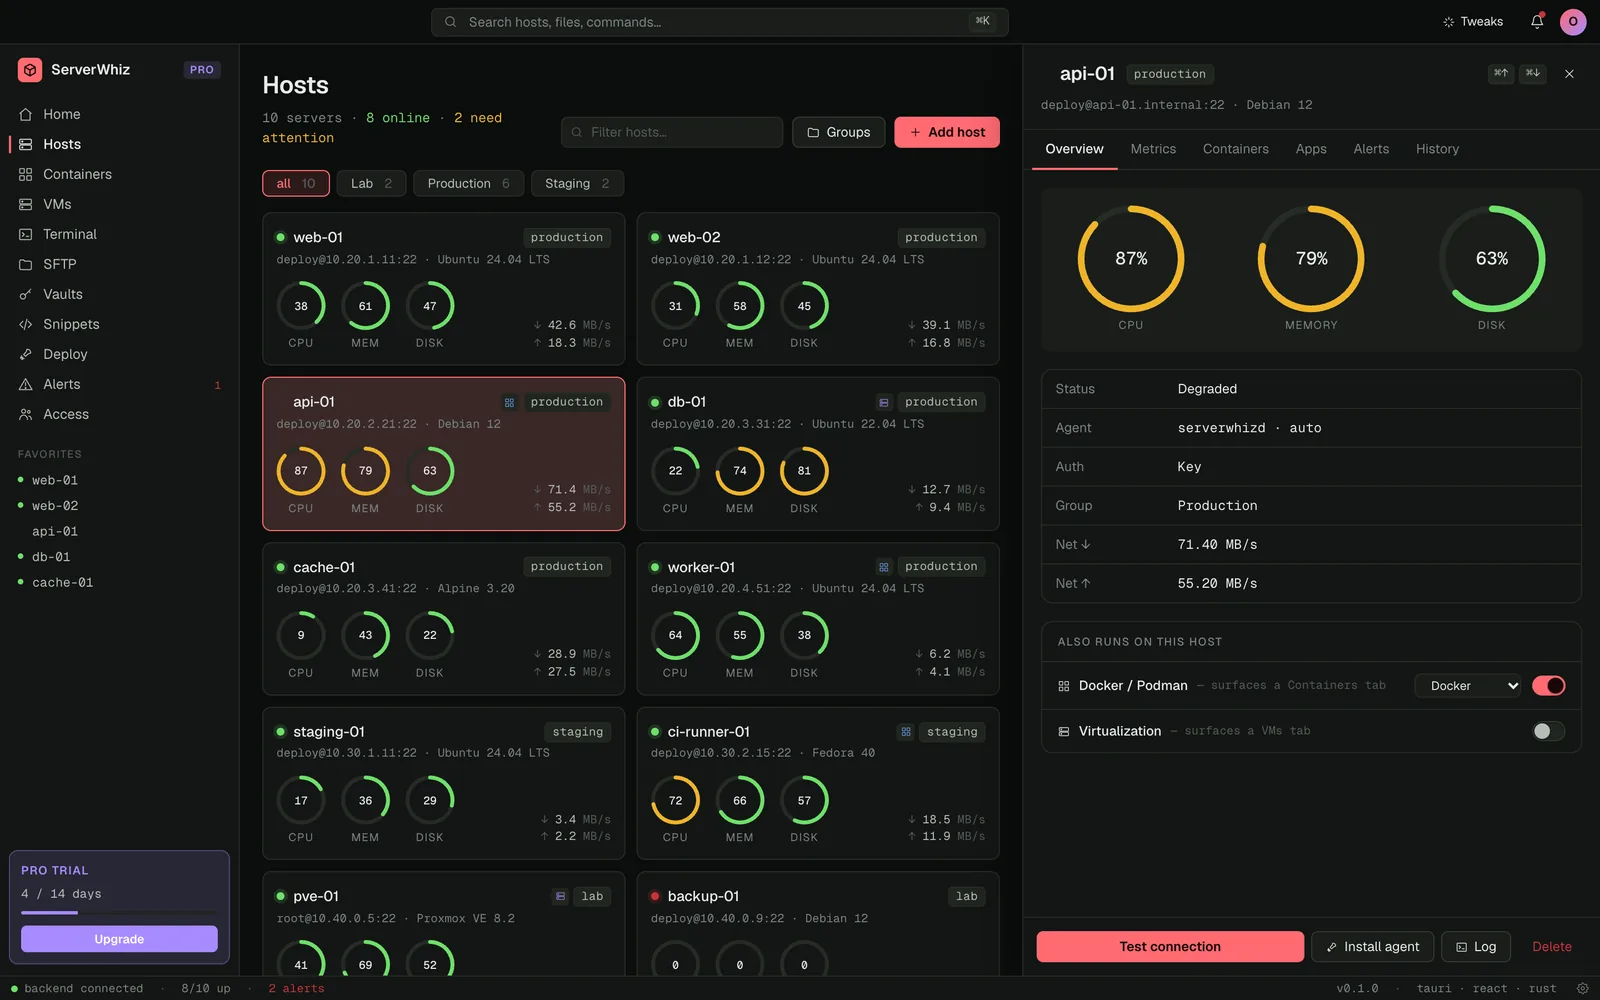Image resolution: width=1600 pixels, height=1000 pixels.
Task: Open Alerts in the sidebar
Action: coord(120,384)
